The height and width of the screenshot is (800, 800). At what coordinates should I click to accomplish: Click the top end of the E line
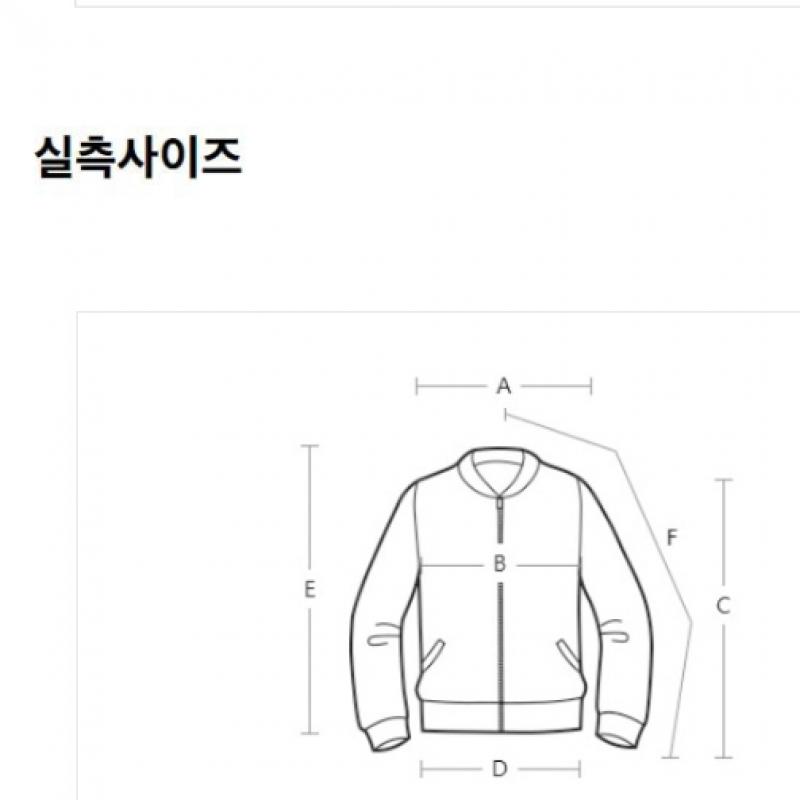(309, 445)
